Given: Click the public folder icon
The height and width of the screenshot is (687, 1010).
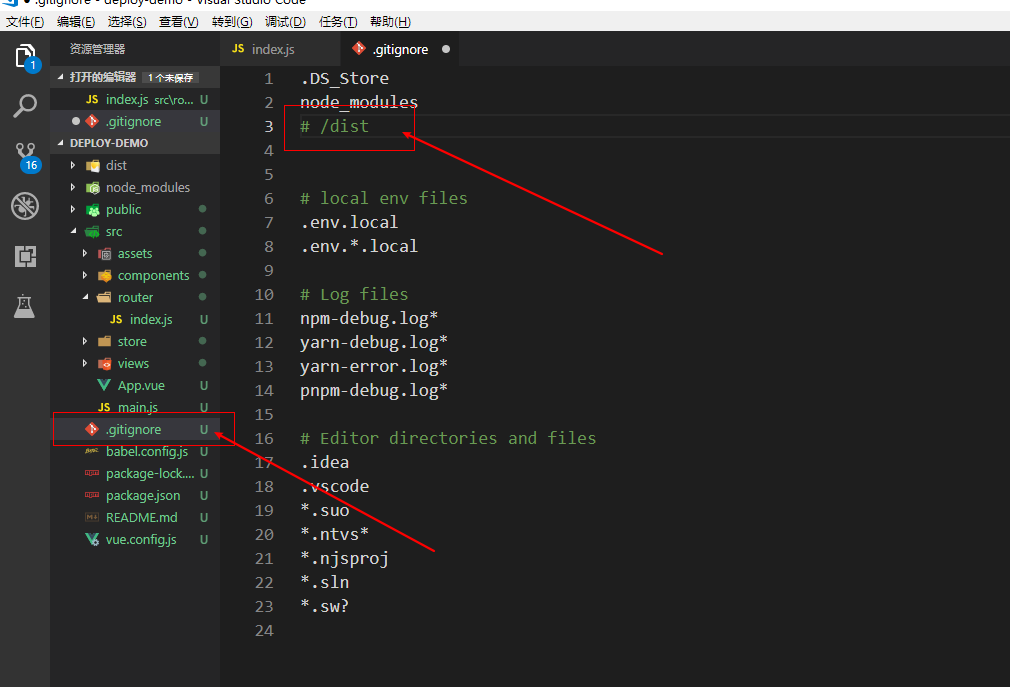Looking at the screenshot, I should [93, 209].
